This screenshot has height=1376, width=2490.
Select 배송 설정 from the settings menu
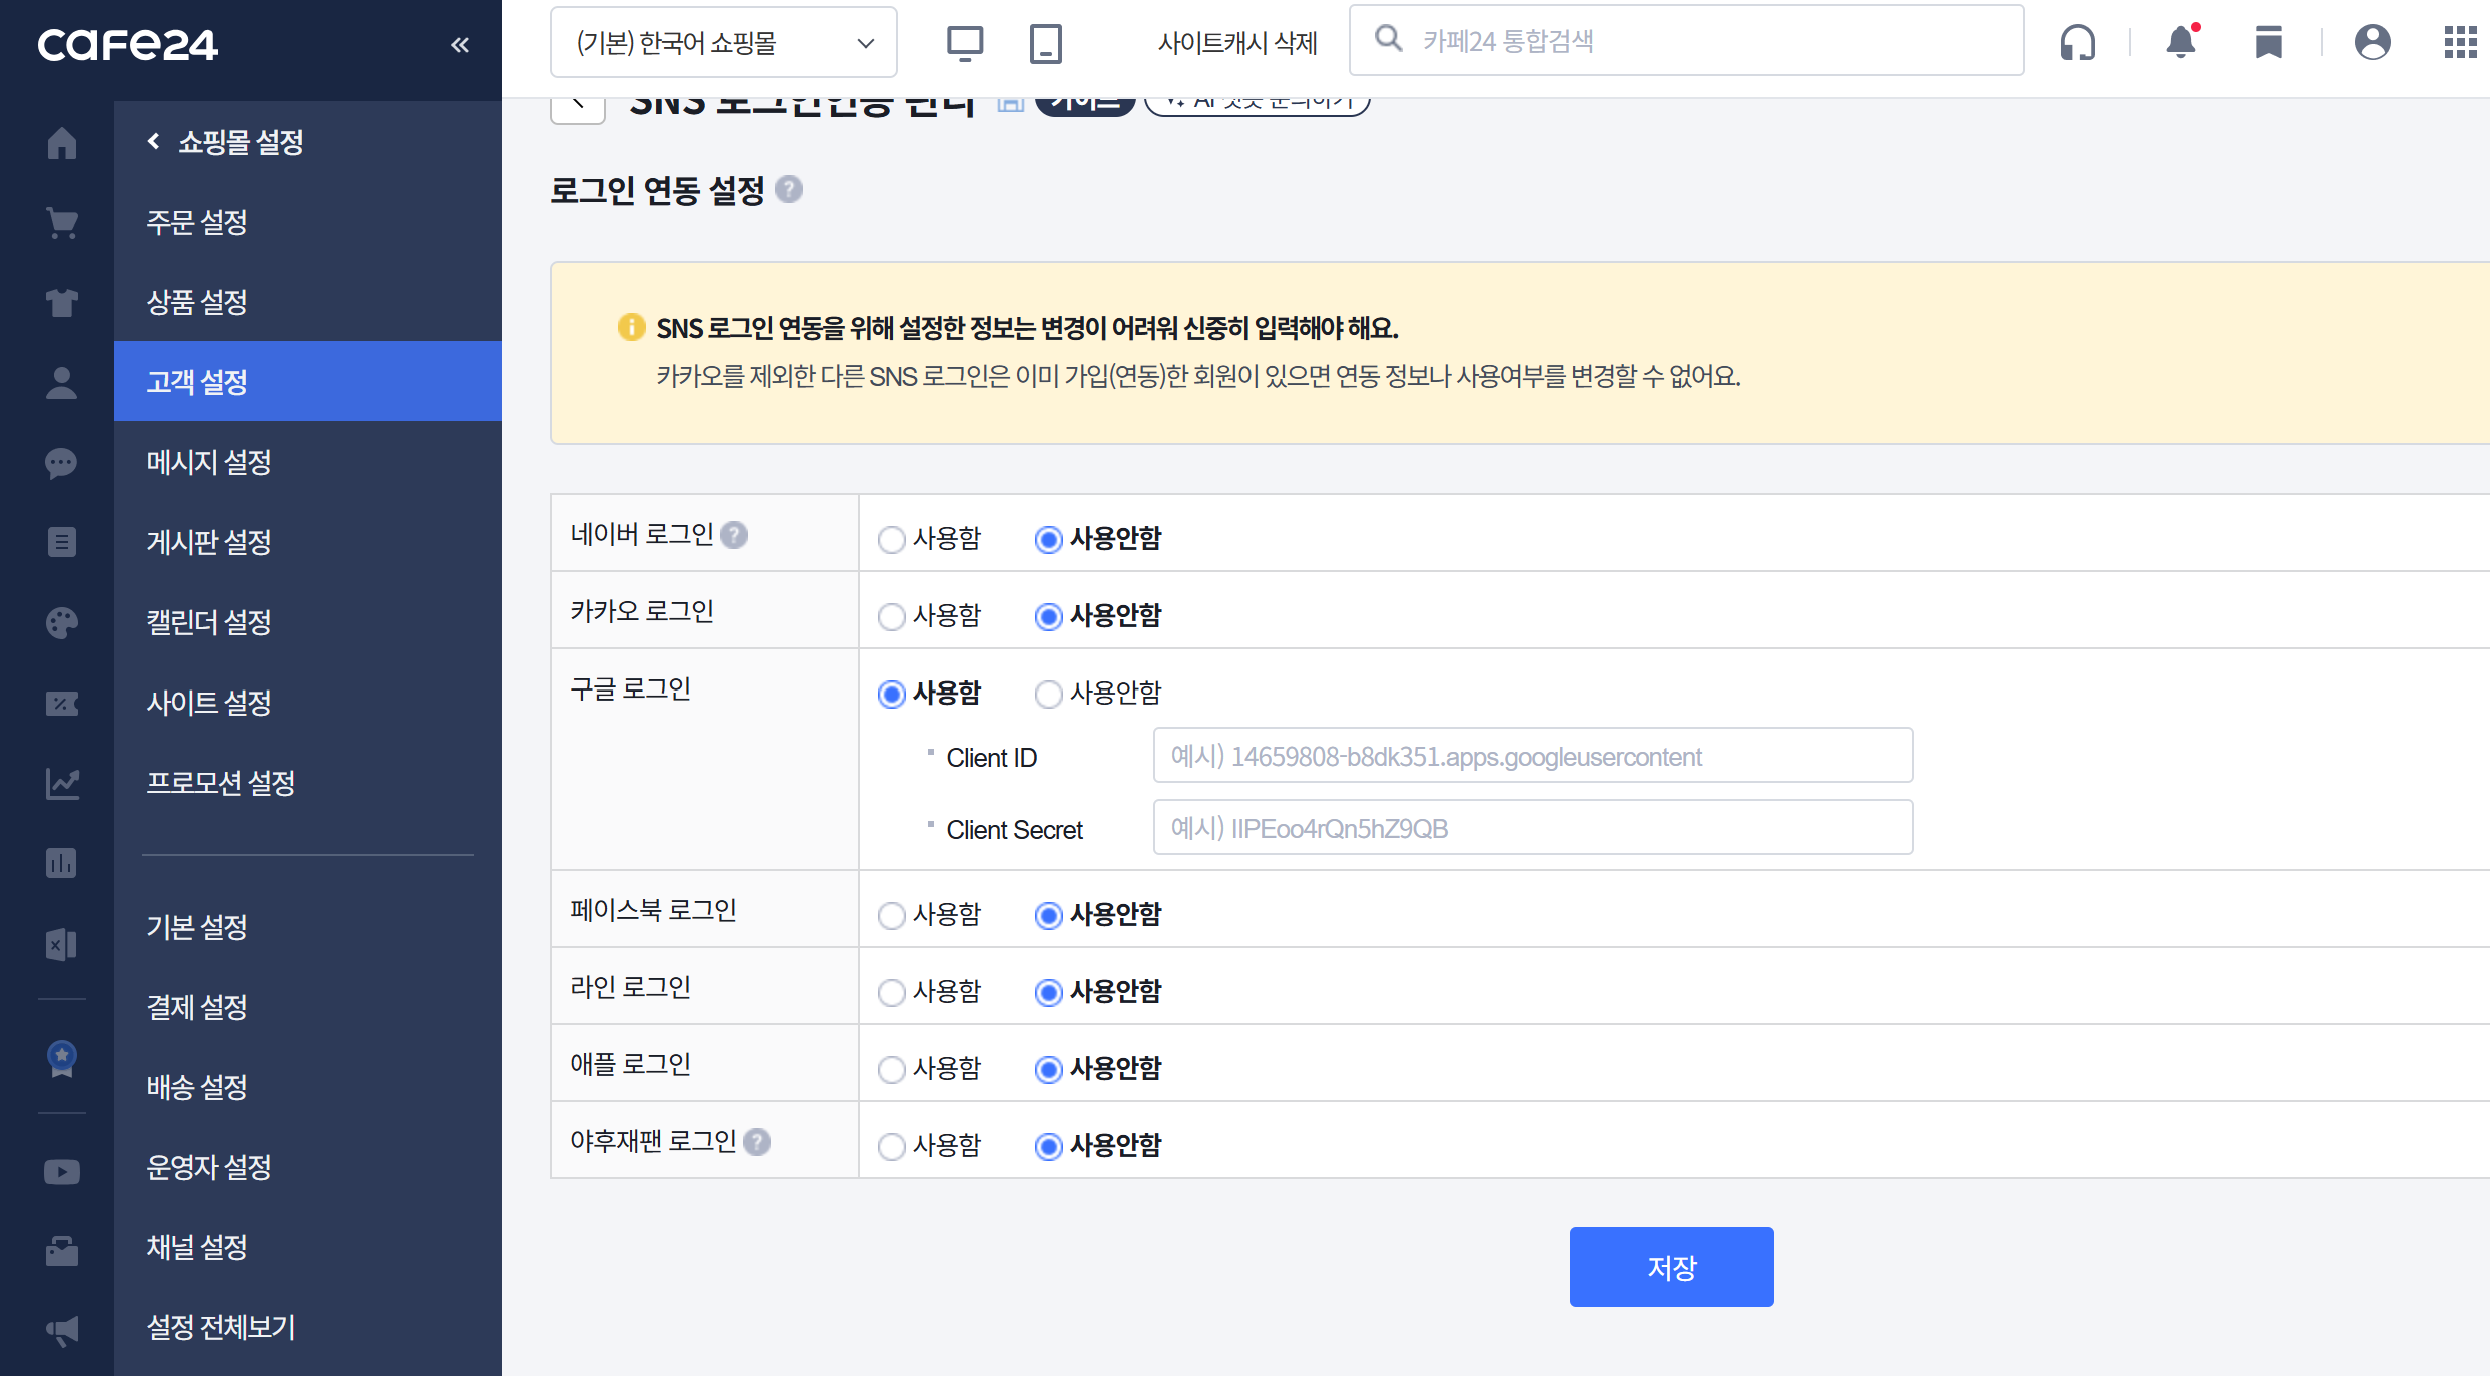pyautogui.click(x=197, y=1087)
